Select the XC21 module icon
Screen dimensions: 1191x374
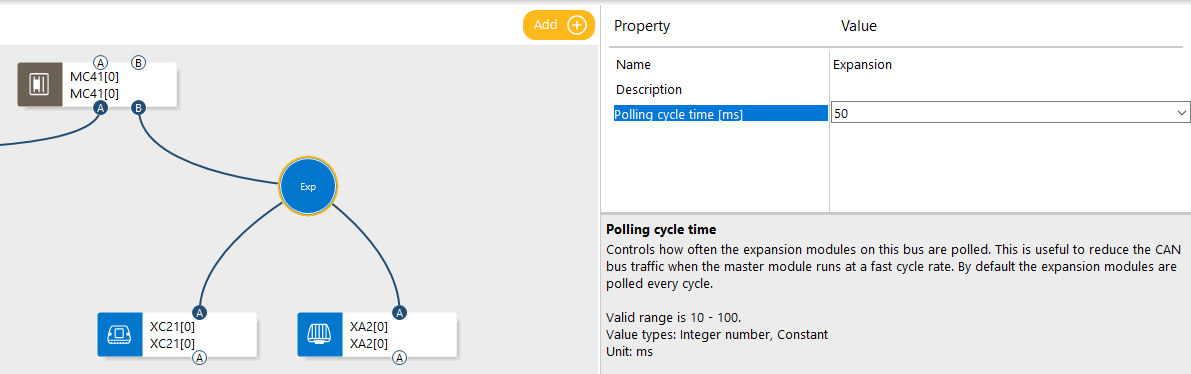click(x=119, y=334)
